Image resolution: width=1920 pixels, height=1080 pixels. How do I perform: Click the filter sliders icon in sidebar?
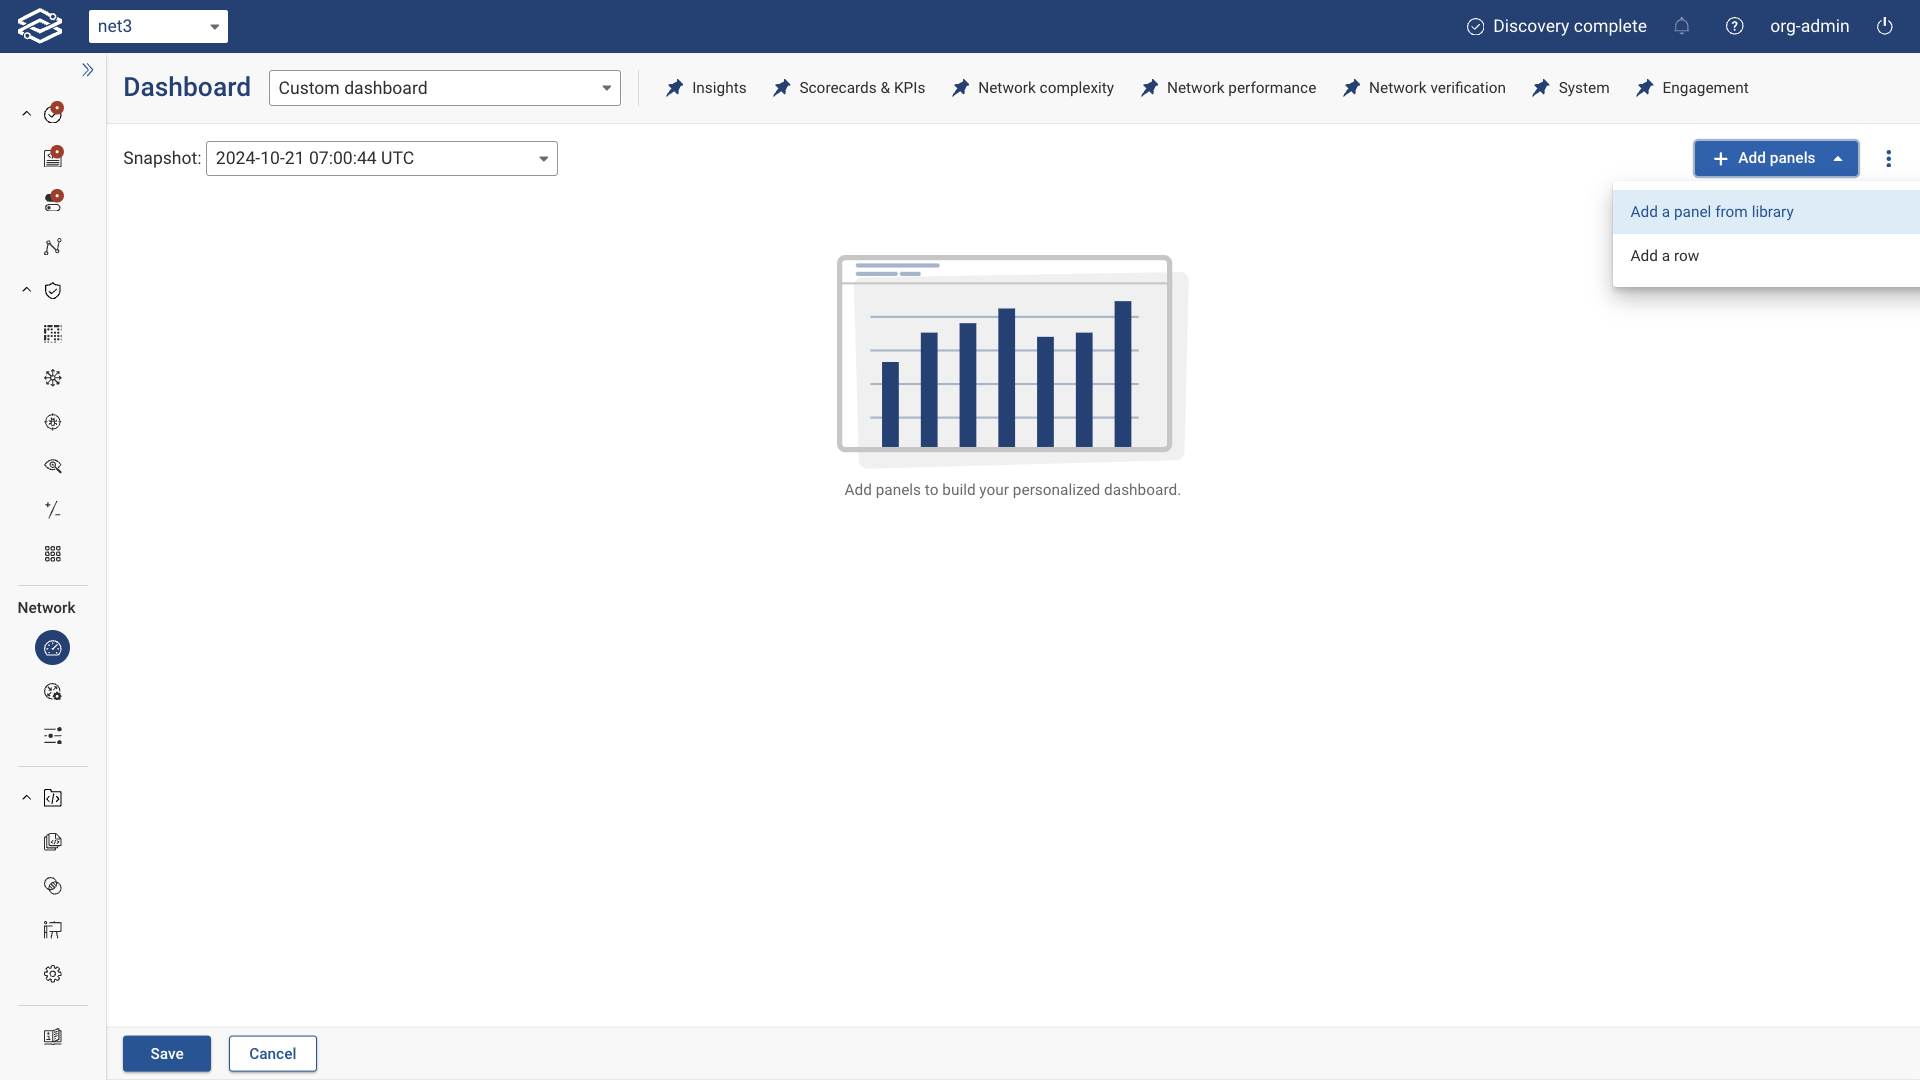click(53, 736)
